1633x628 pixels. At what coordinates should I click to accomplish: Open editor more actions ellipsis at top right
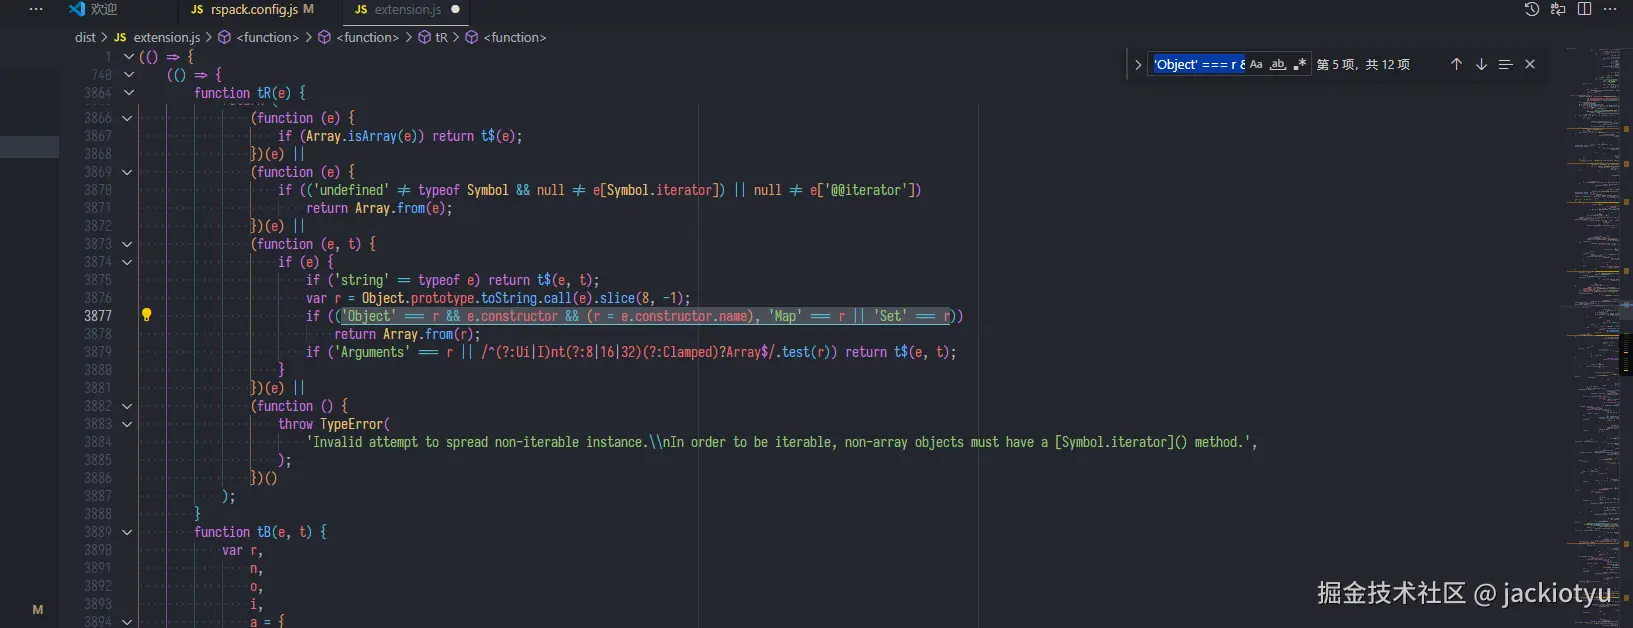point(1610,9)
